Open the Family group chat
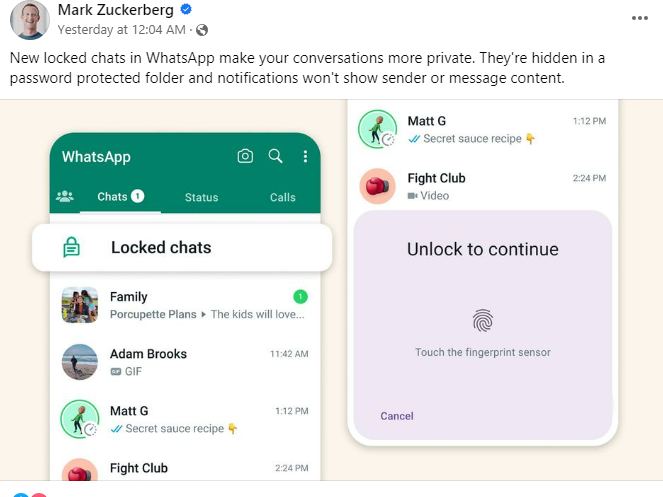The height and width of the screenshot is (497, 663). coord(185,305)
